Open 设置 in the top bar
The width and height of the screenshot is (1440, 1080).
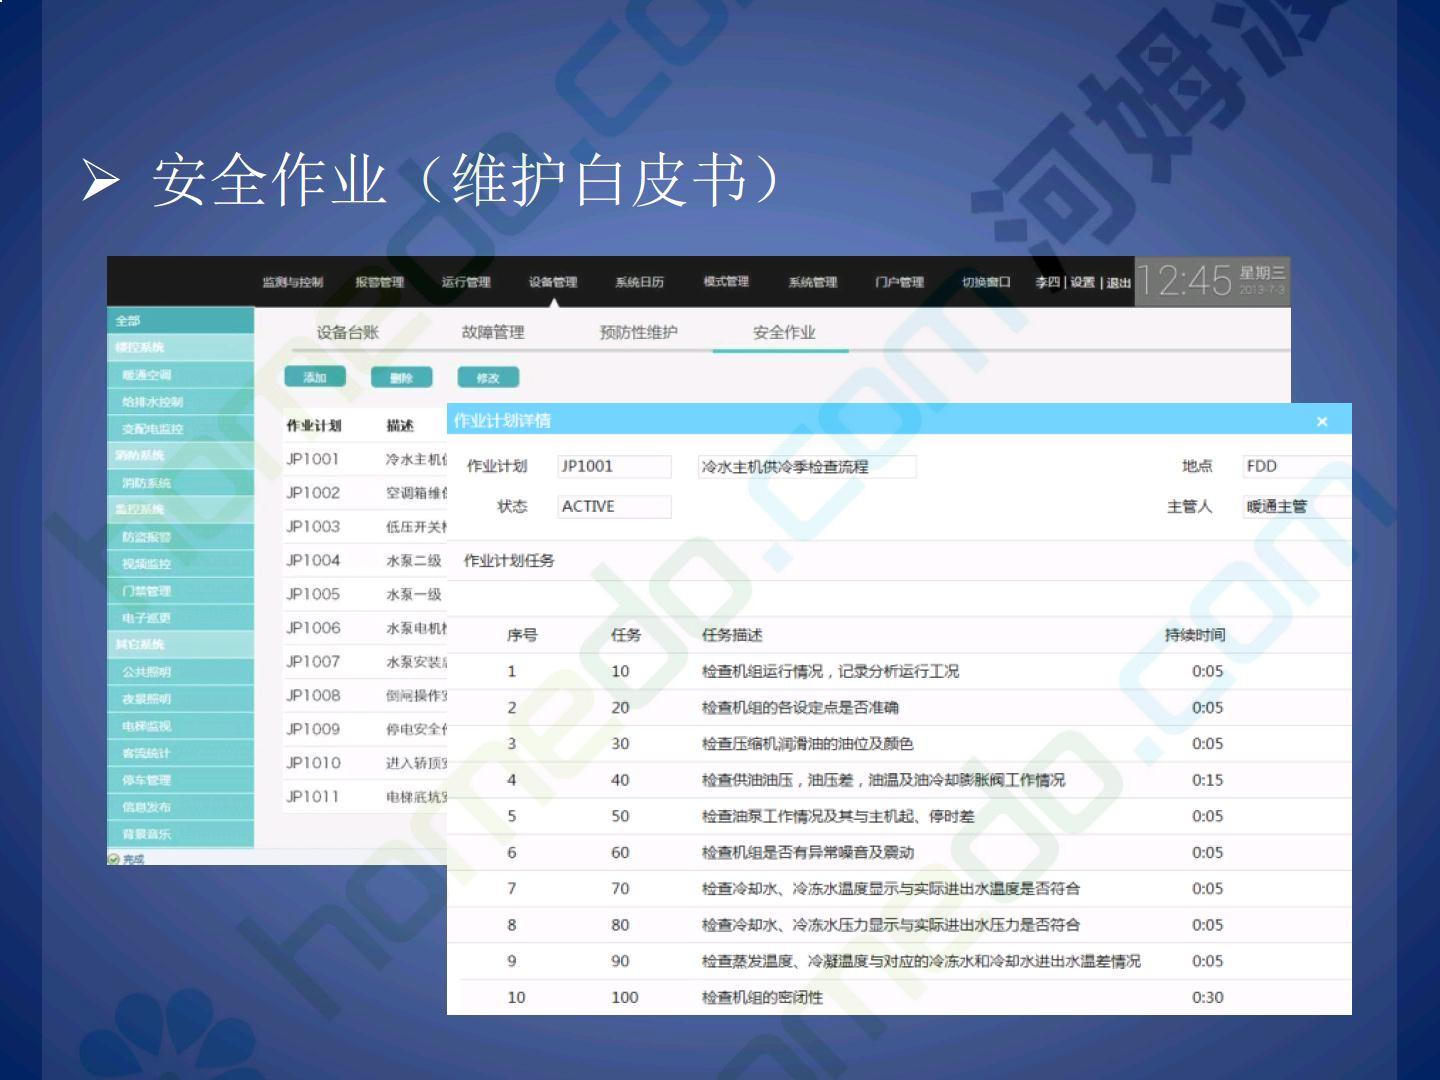1082,283
